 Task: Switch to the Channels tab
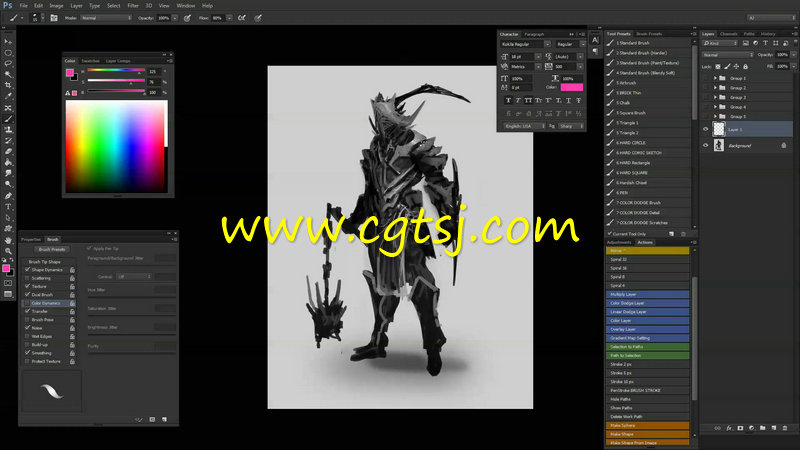pos(729,34)
